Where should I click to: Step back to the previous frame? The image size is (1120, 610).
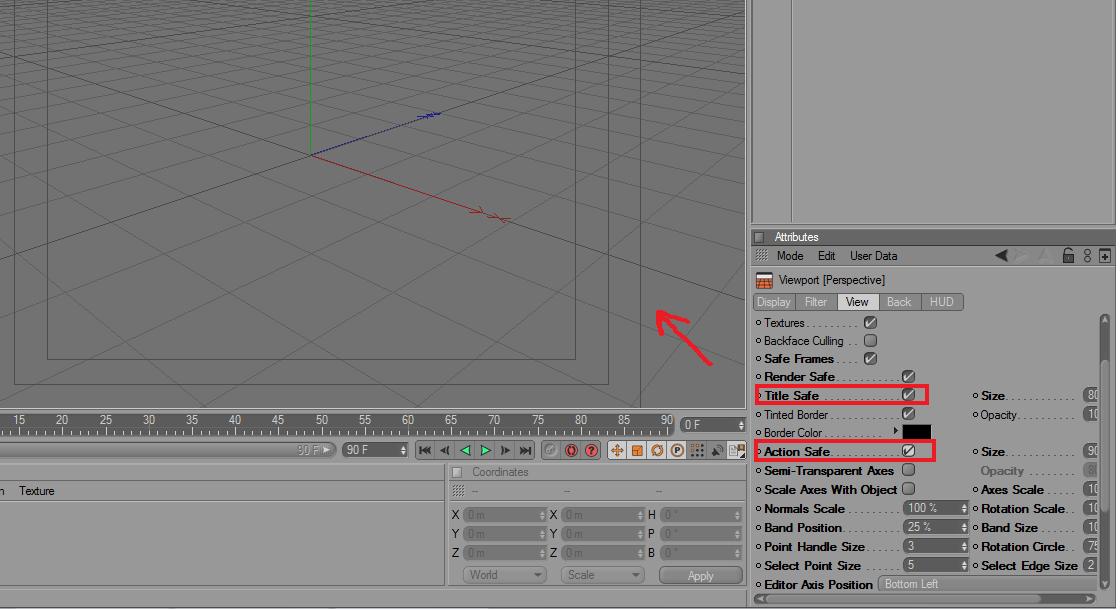445,450
